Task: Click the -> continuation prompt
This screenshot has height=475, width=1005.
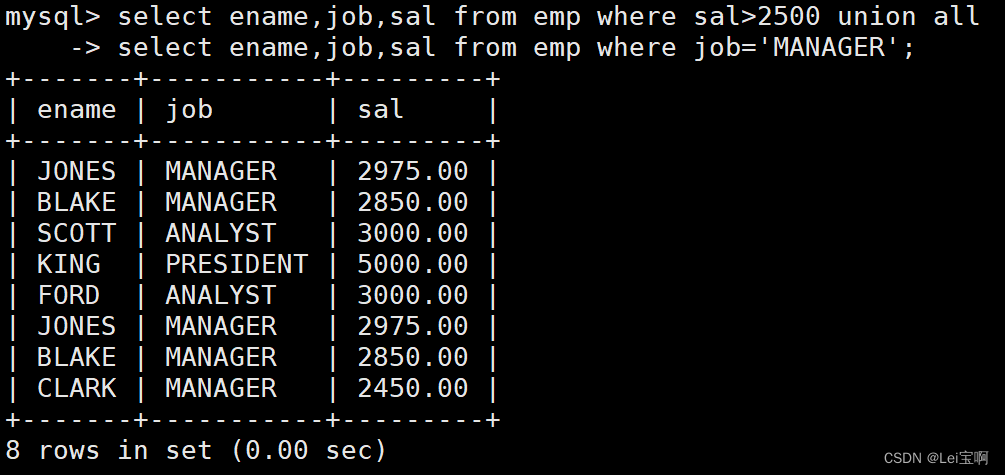Action: click(84, 47)
